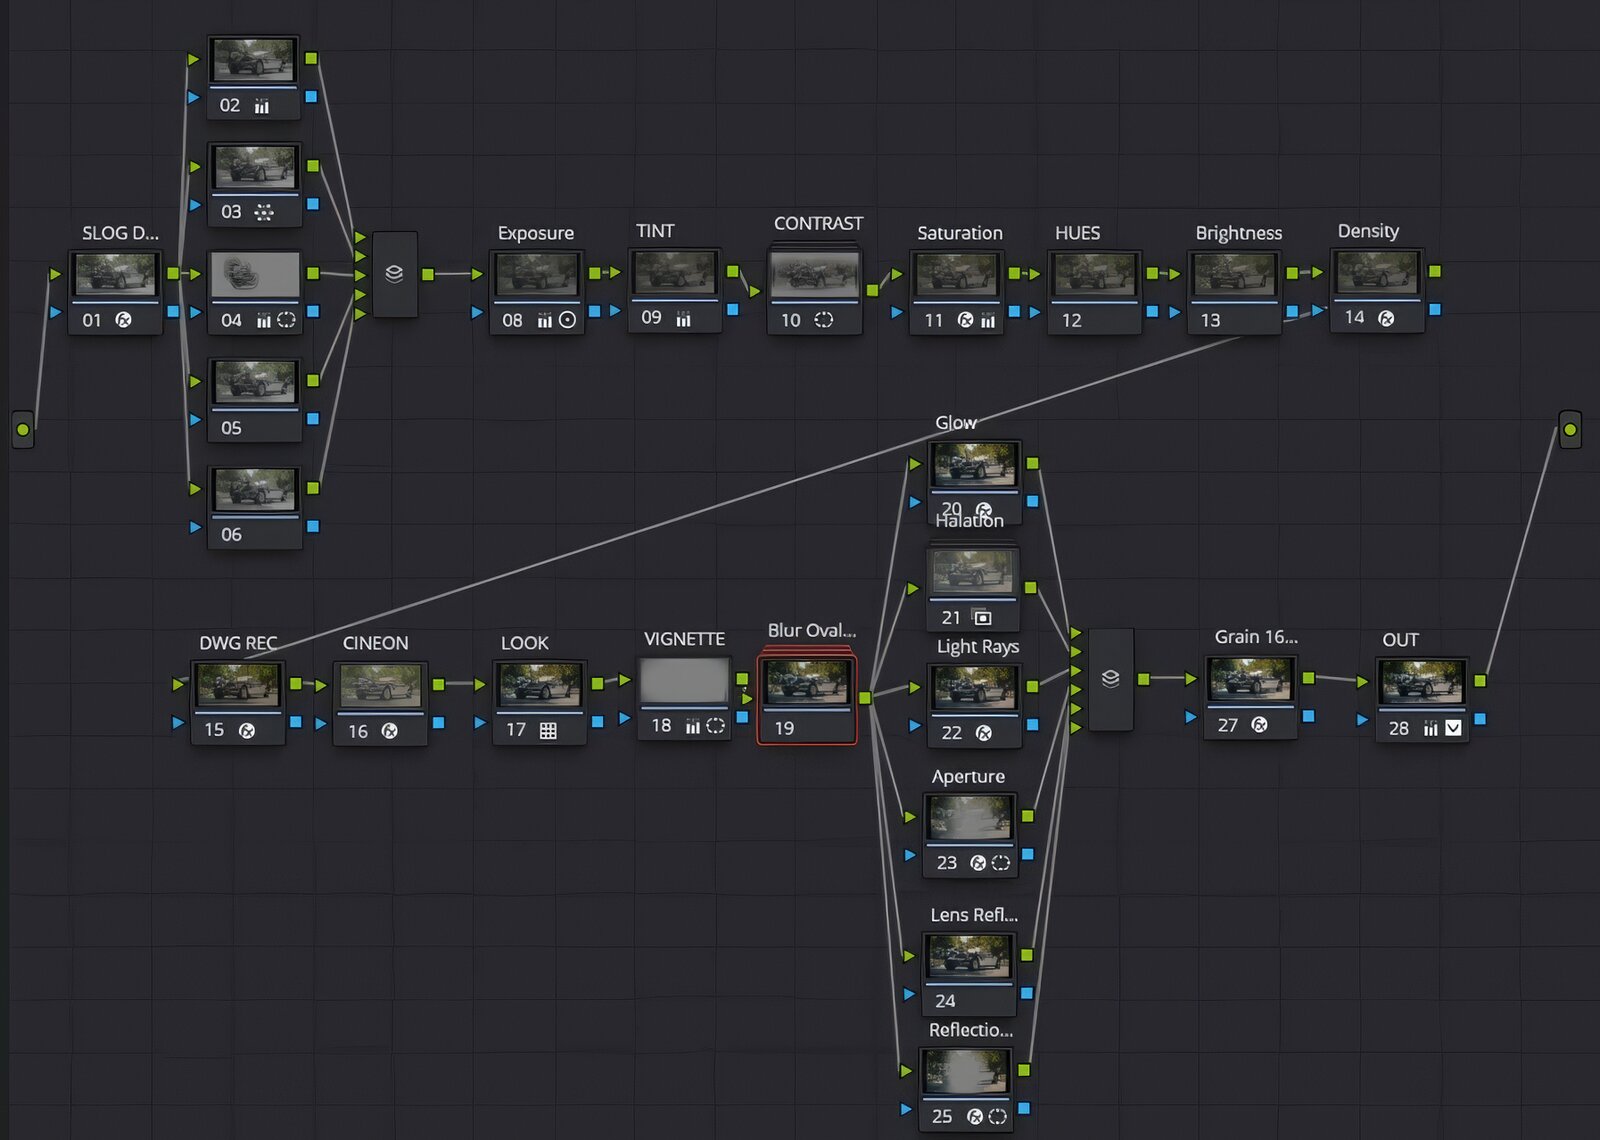This screenshot has height=1140, width=1600.
Task: Select node 06 thumbnail
Action: (x=255, y=489)
